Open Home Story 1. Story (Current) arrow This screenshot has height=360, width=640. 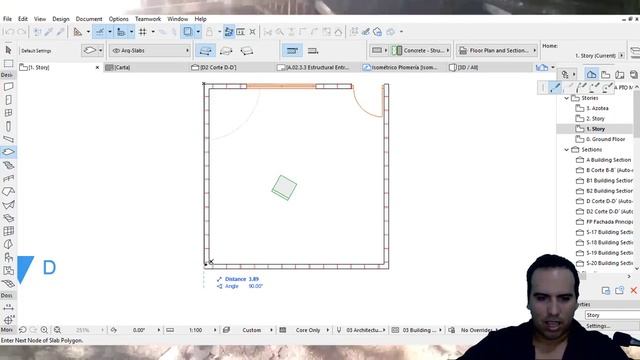621,56
